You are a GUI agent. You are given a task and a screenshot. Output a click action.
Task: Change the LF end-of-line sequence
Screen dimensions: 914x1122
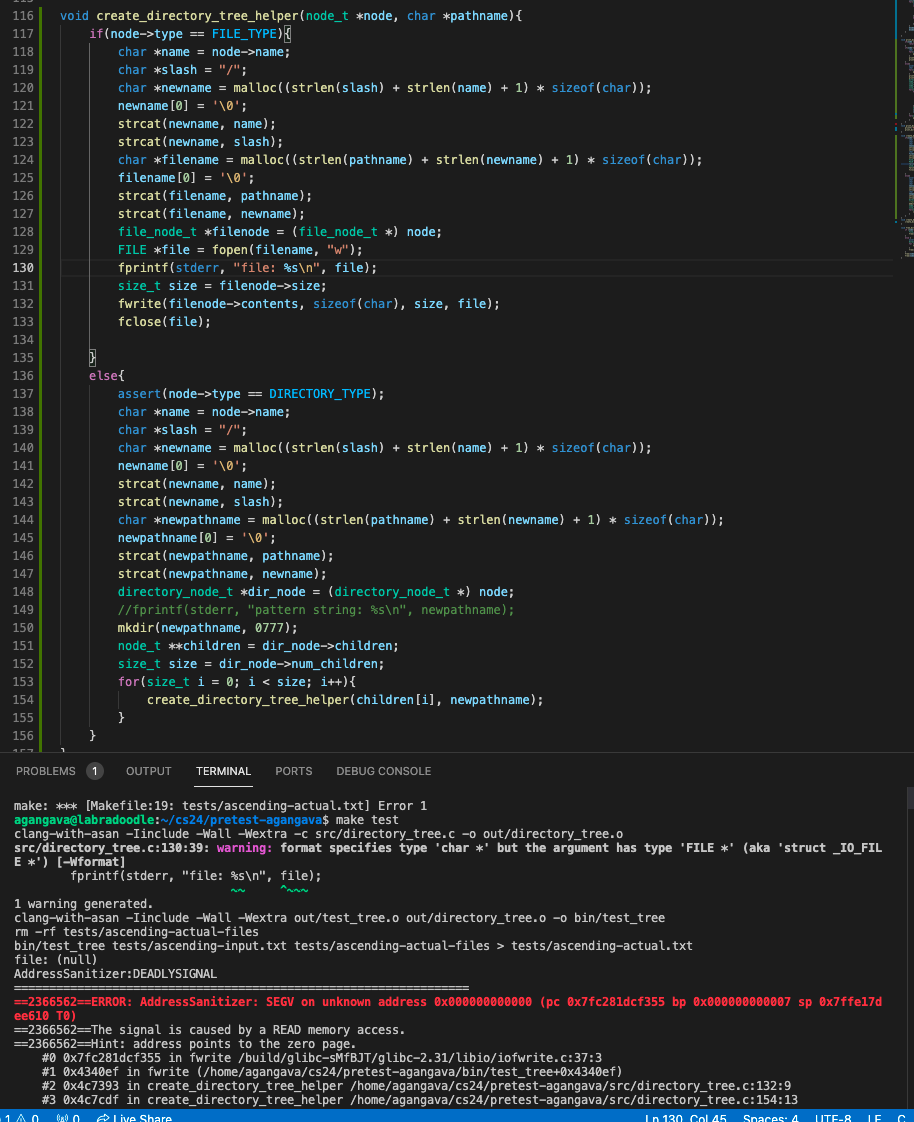click(x=874, y=1117)
